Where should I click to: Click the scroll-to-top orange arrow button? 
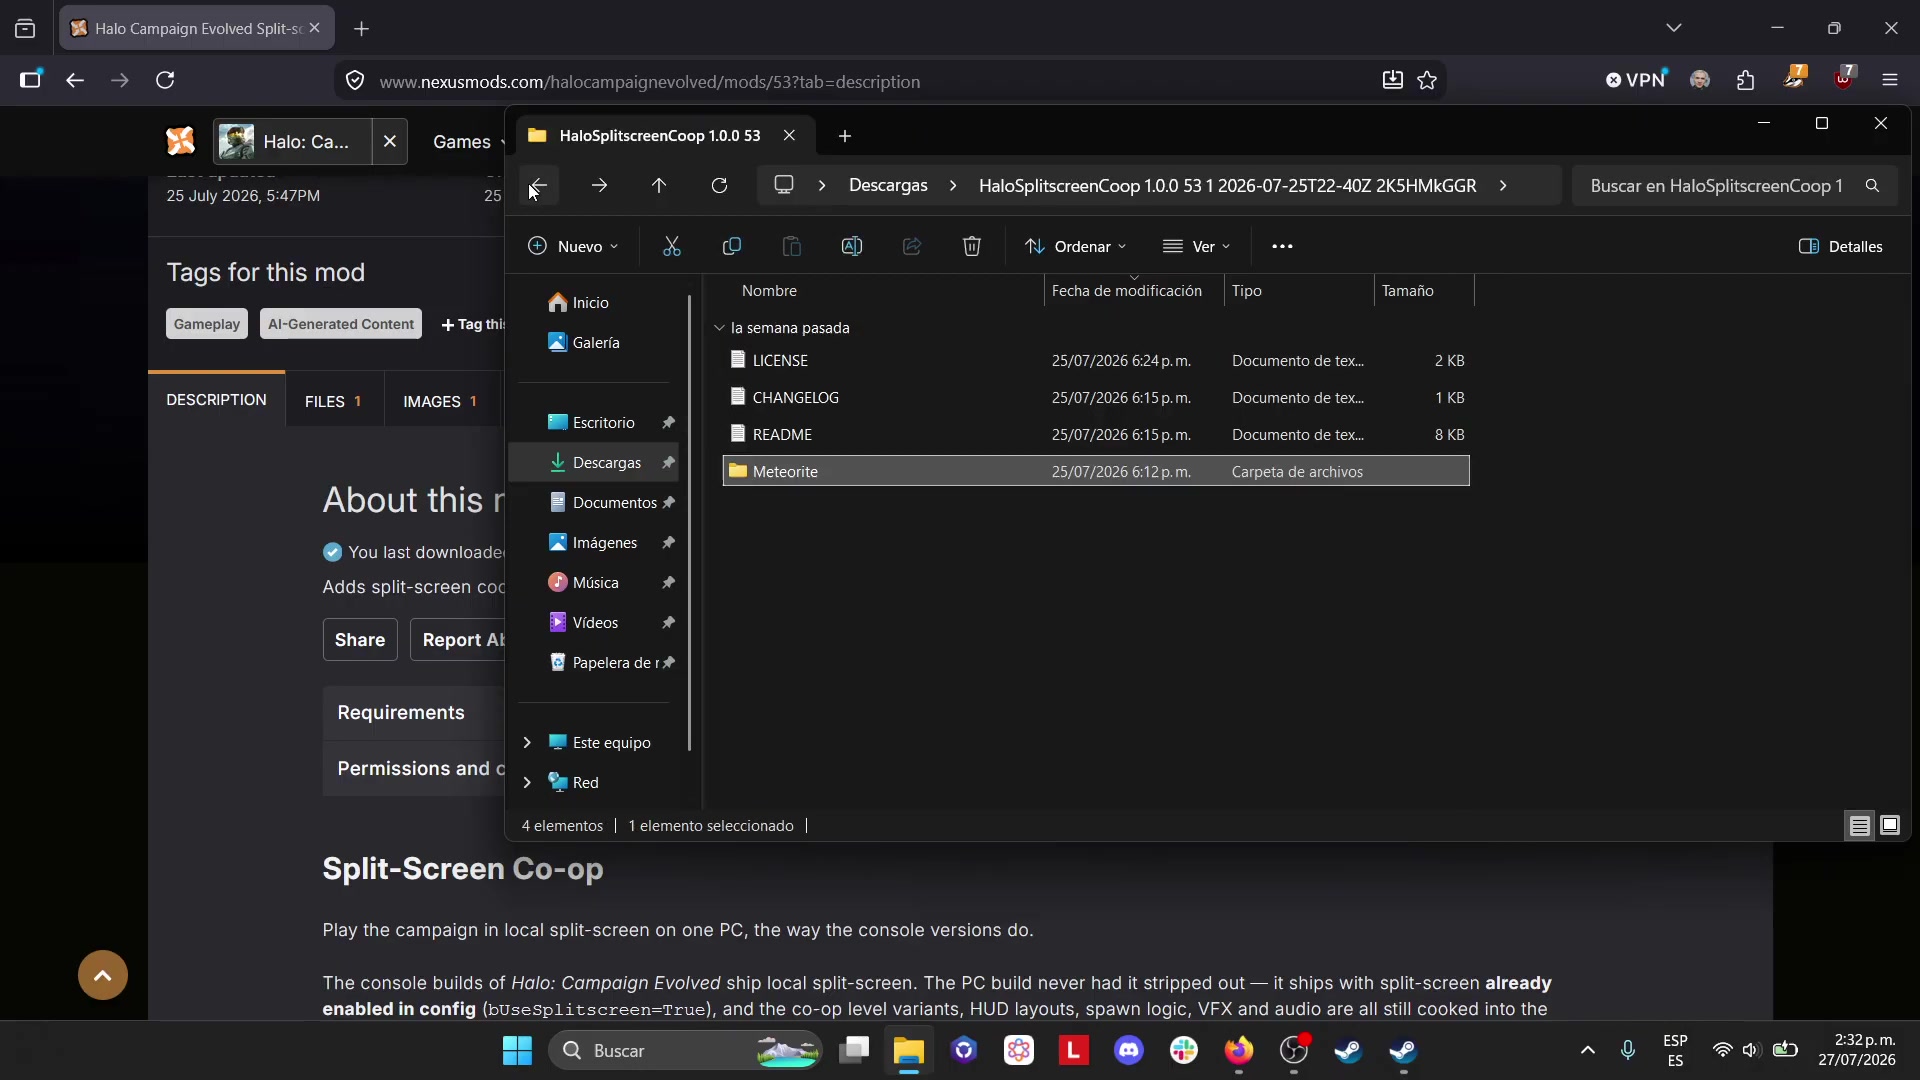[103, 975]
